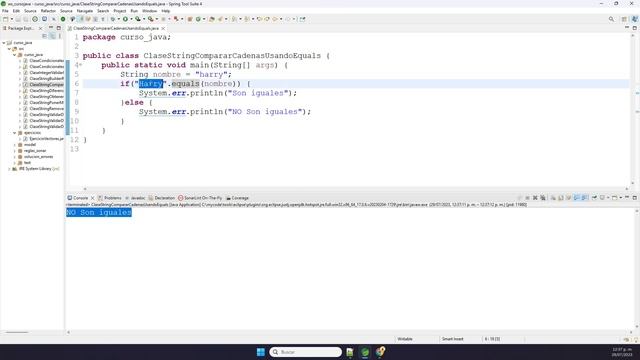Close the ClaseStringCompararCadenasUsandoEquals.java editor tab
This screenshot has width=640, height=360.
(163, 28)
